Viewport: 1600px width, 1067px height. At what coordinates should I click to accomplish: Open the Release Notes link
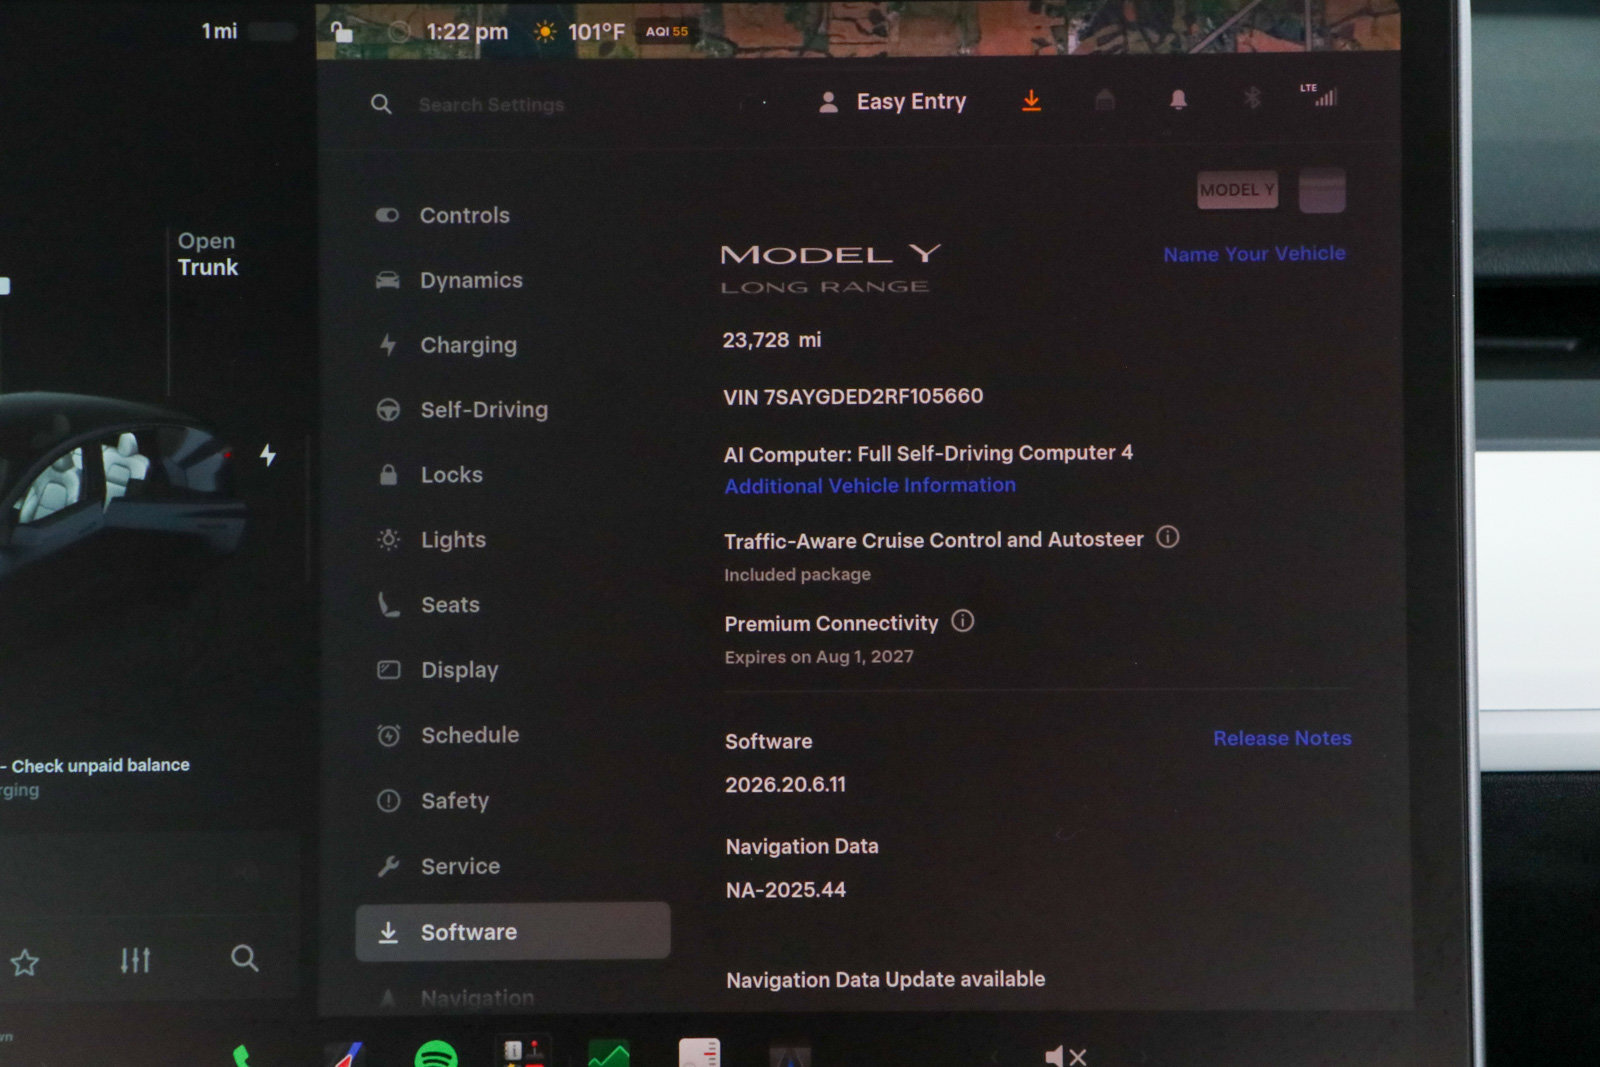pos(1282,738)
